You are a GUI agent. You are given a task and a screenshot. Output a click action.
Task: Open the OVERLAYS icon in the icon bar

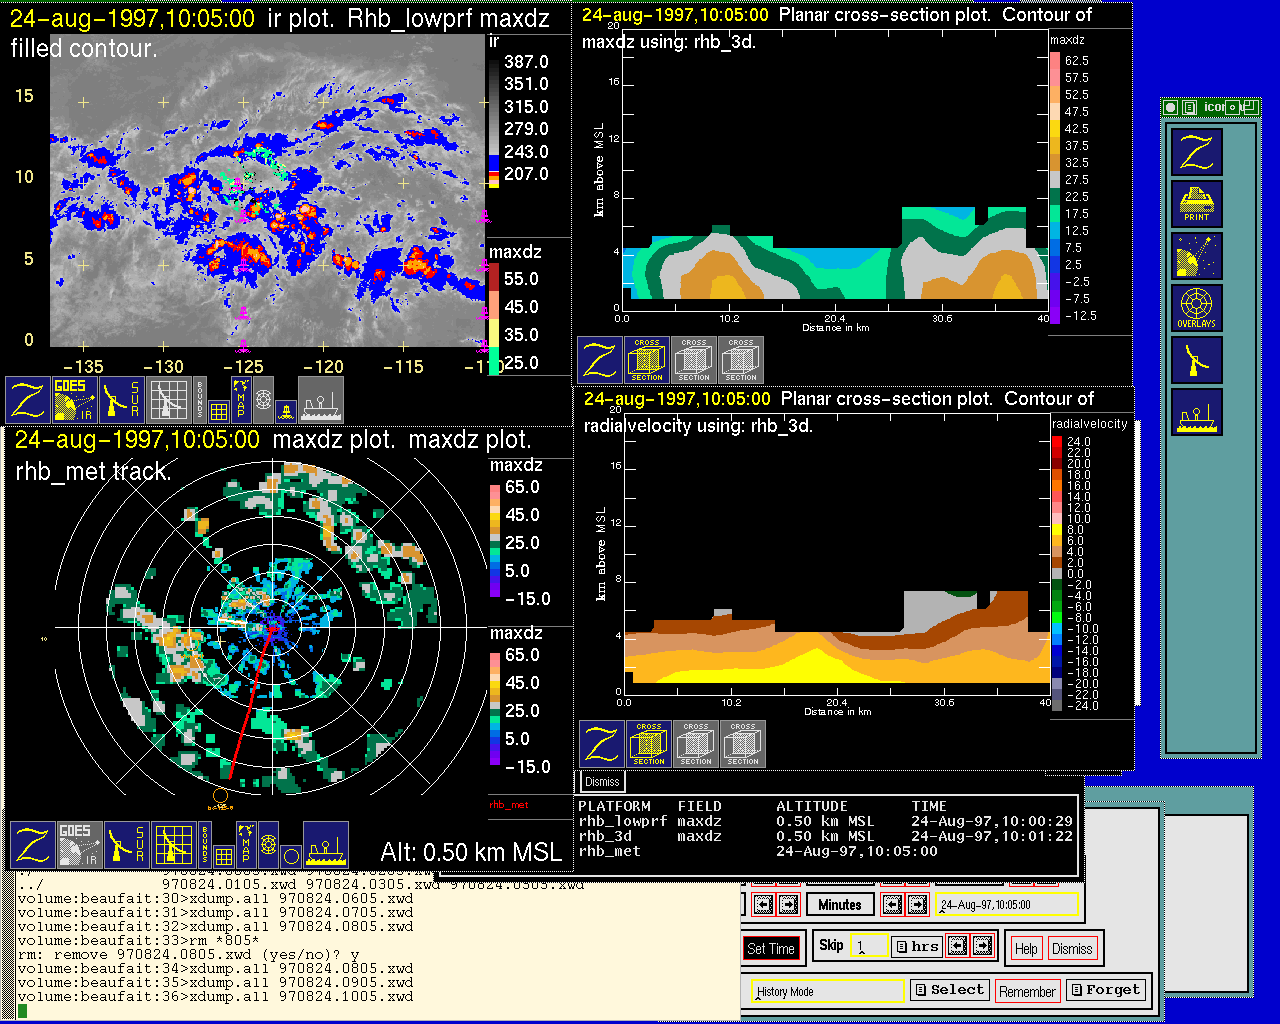tap(1196, 308)
